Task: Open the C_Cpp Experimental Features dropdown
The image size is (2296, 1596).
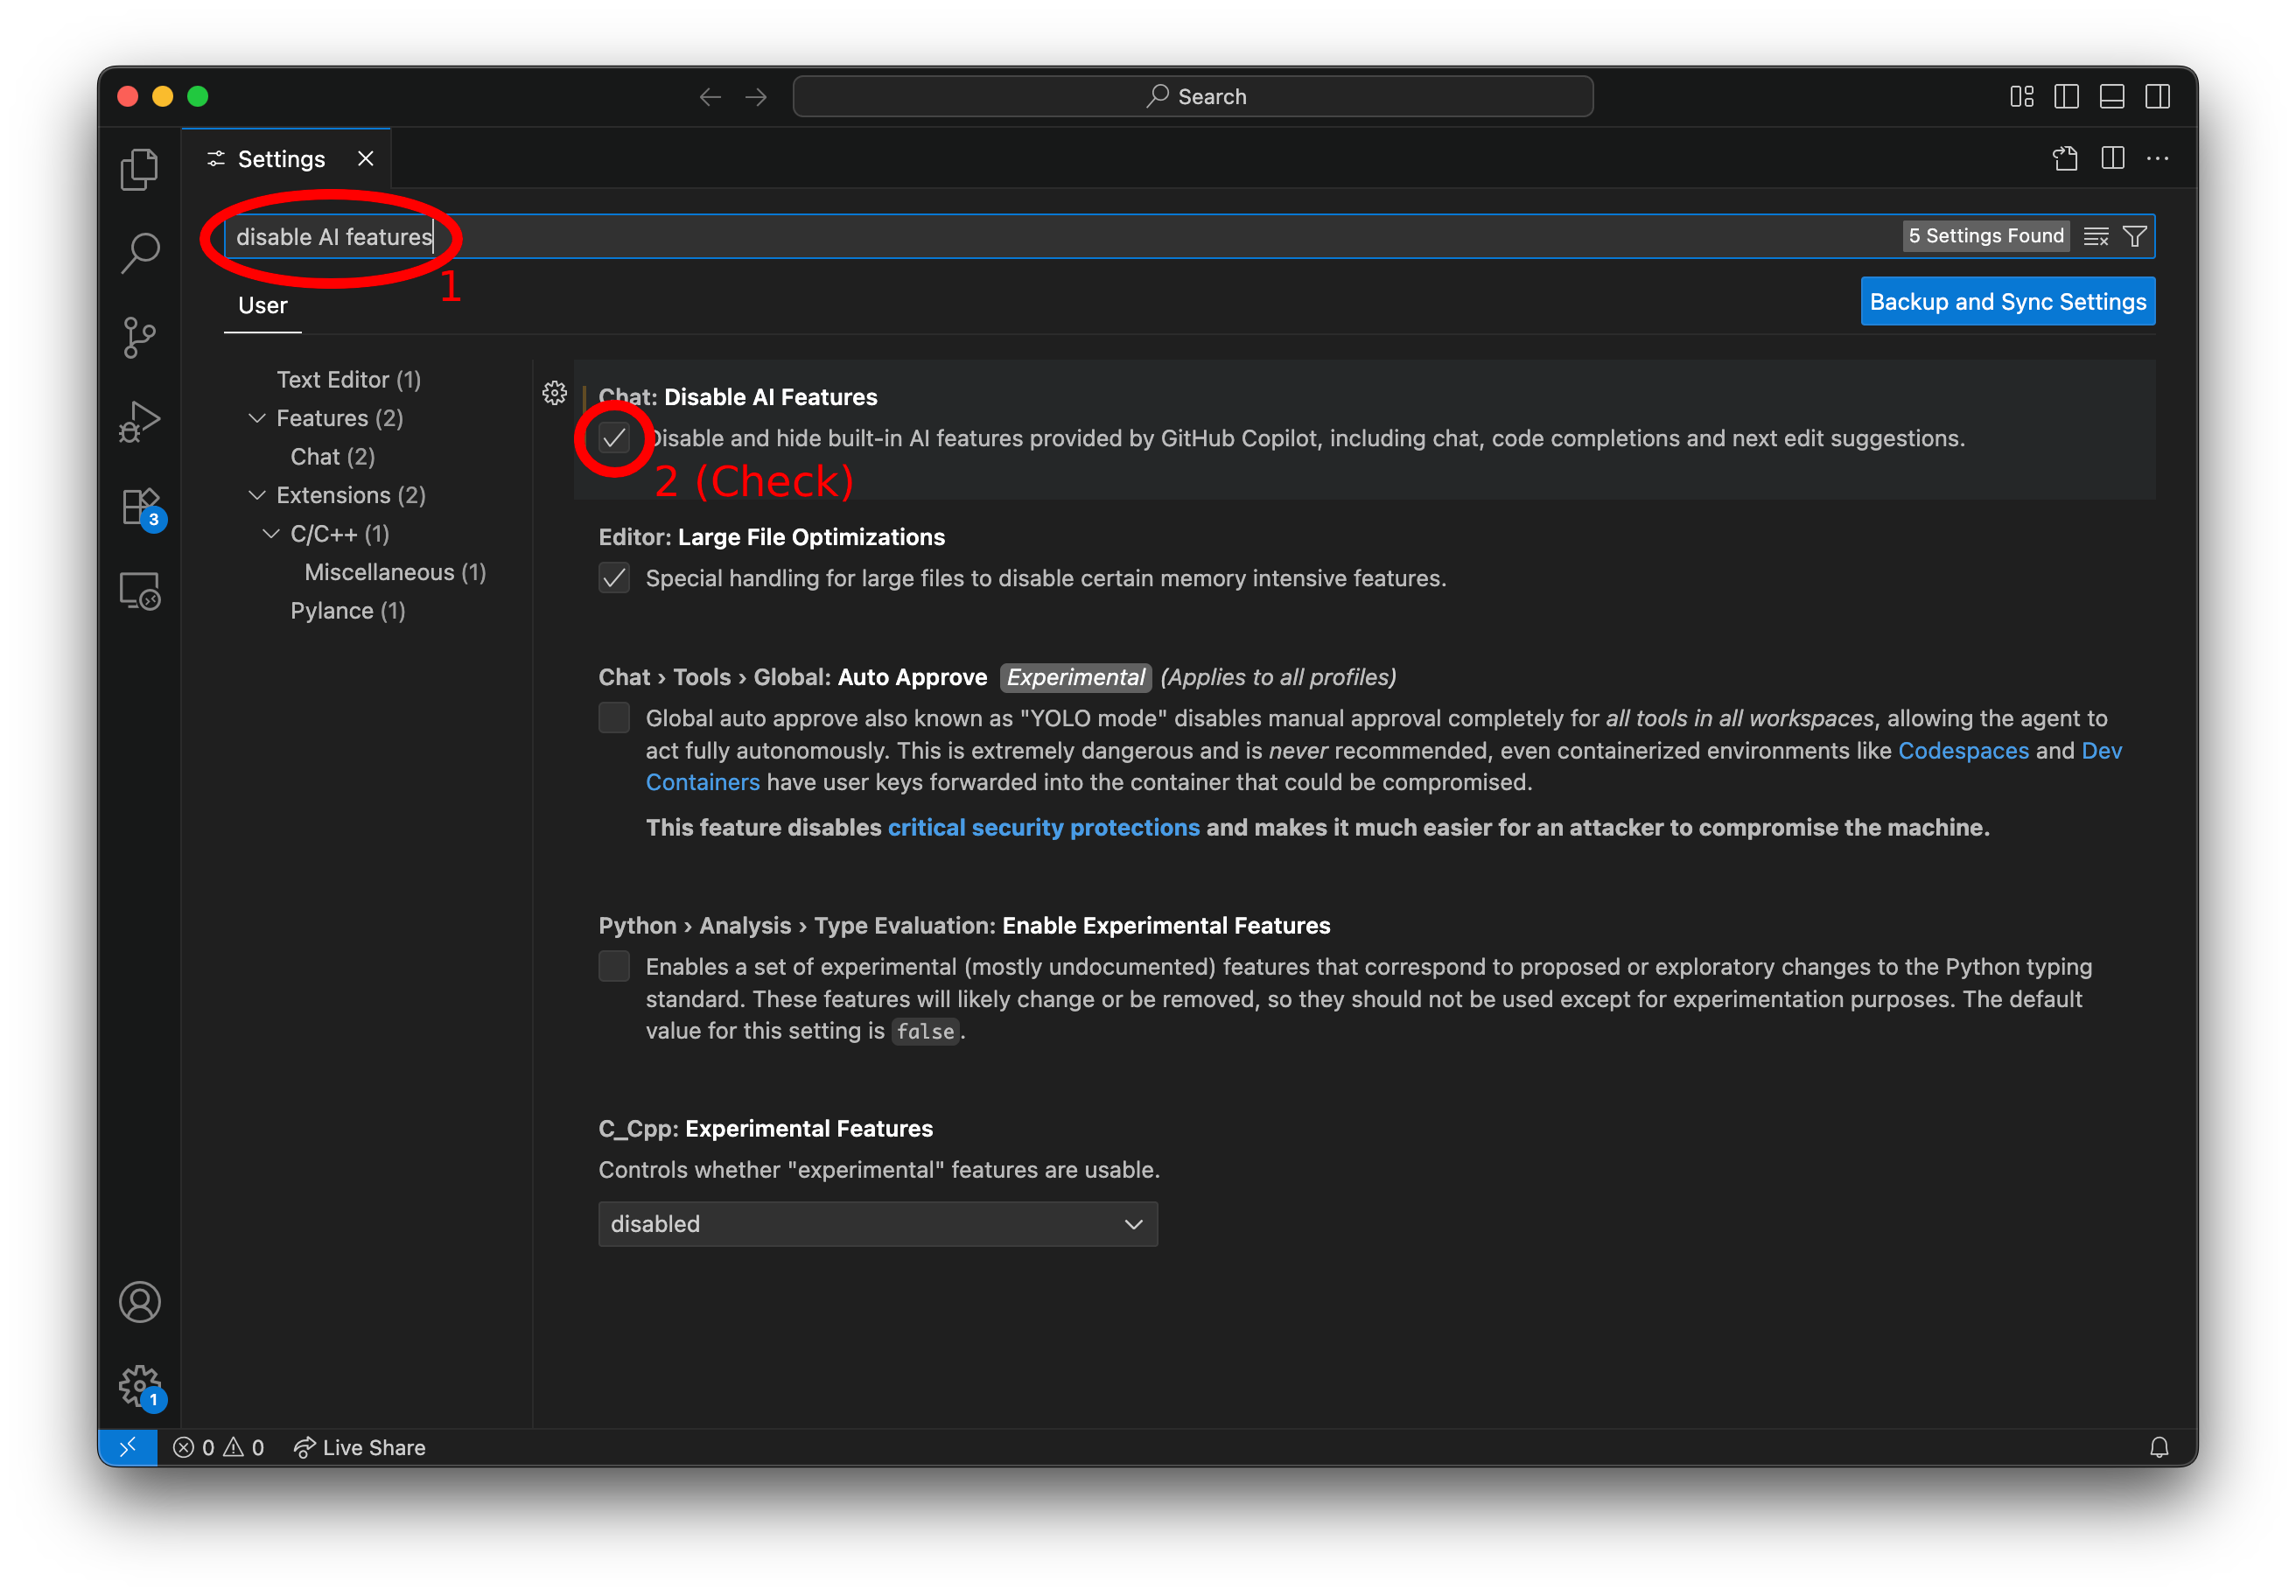Action: pos(877,1224)
